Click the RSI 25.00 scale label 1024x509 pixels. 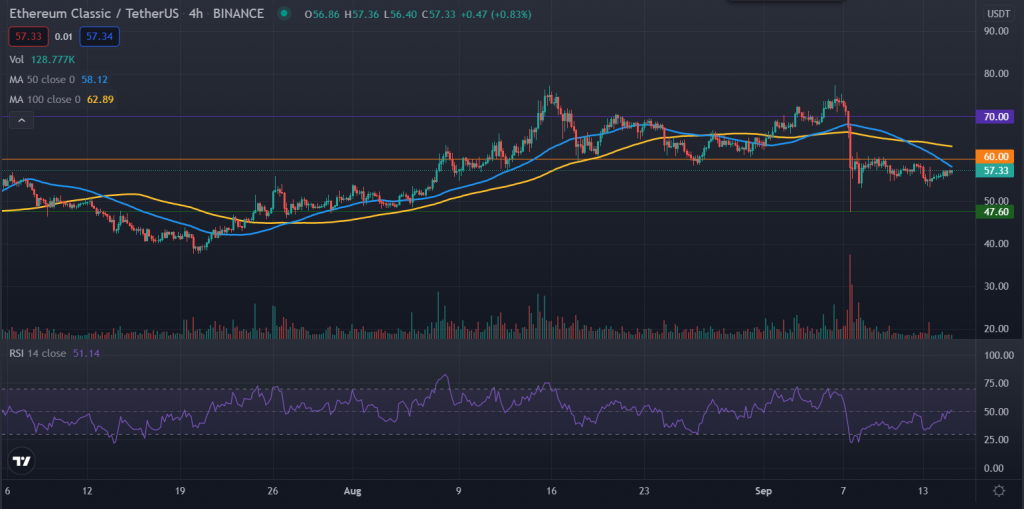[999, 440]
